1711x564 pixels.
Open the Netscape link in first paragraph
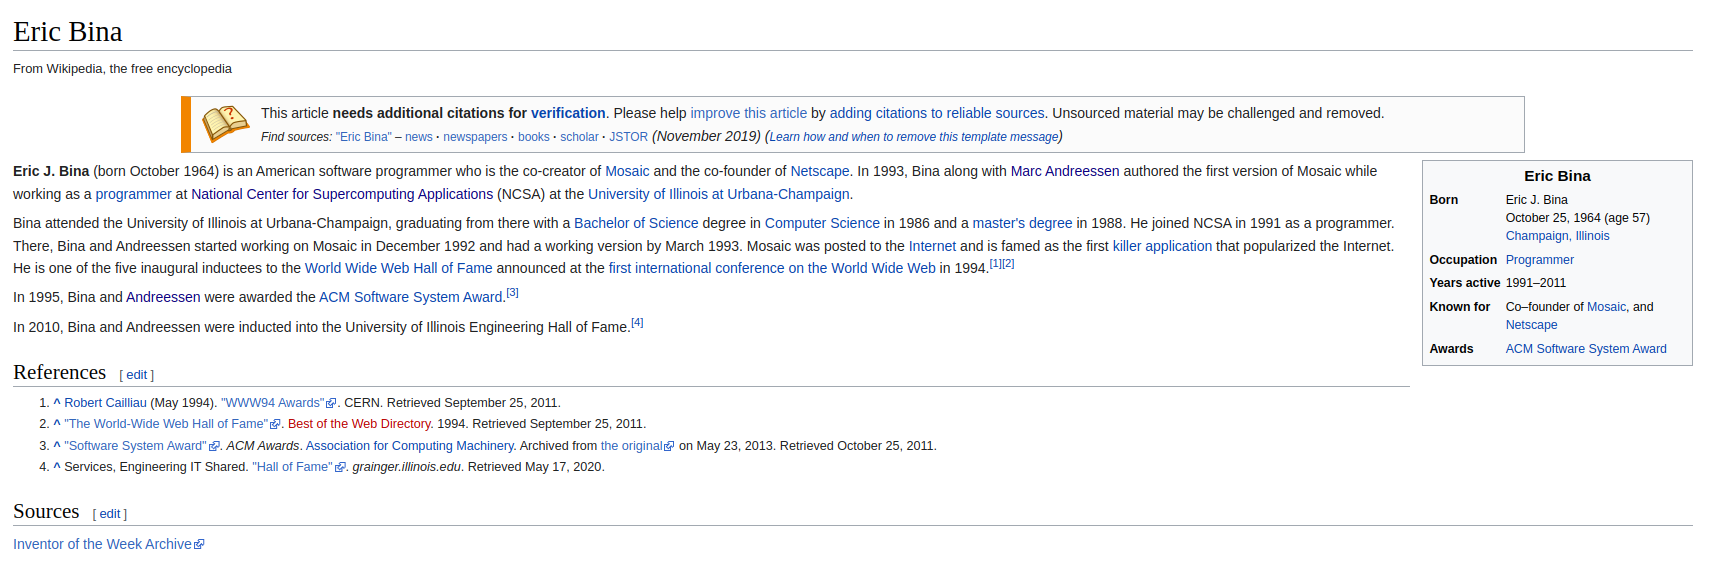point(819,171)
